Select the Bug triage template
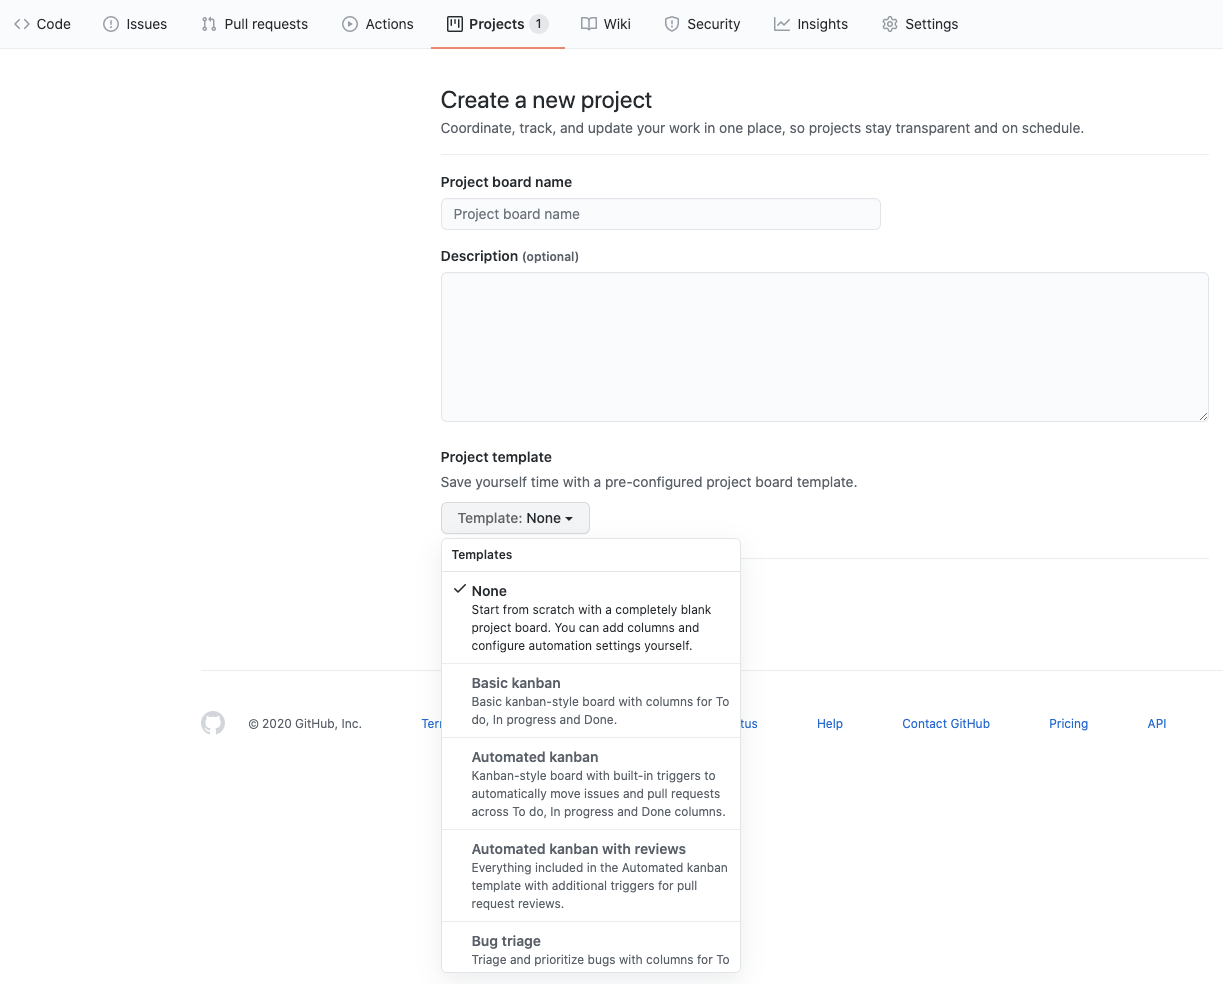The image size is (1223, 984). point(591,947)
